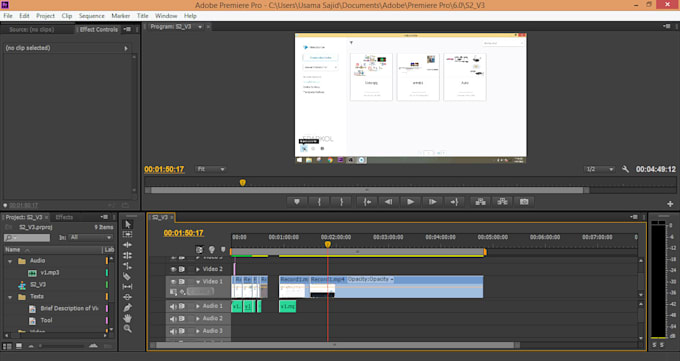This screenshot has width=680, height=361.
Task: Play the program monitor sequence
Action: (410, 202)
